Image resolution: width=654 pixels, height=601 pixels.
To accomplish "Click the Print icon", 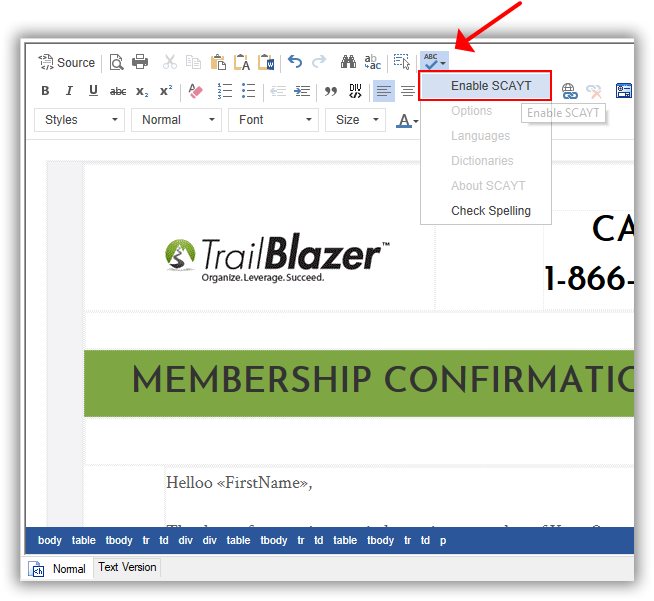I will point(140,62).
